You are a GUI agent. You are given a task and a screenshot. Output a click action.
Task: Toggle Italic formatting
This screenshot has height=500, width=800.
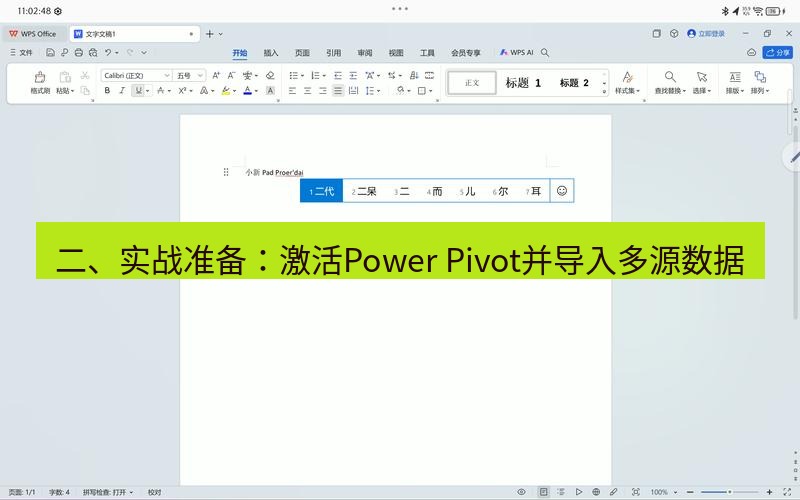click(122, 90)
